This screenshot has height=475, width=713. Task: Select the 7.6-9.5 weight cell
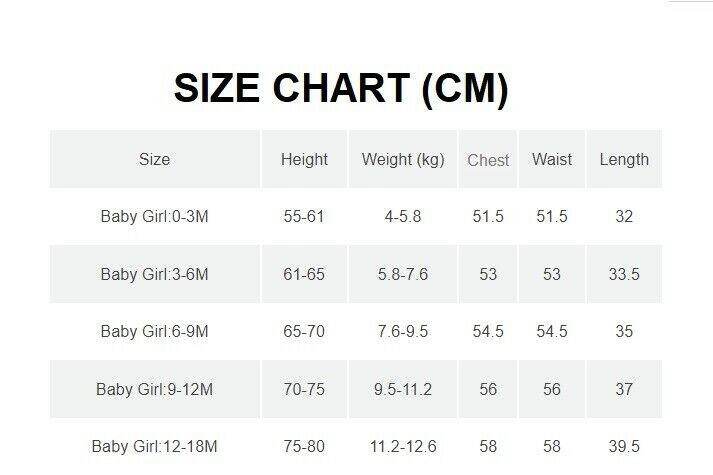click(x=403, y=331)
